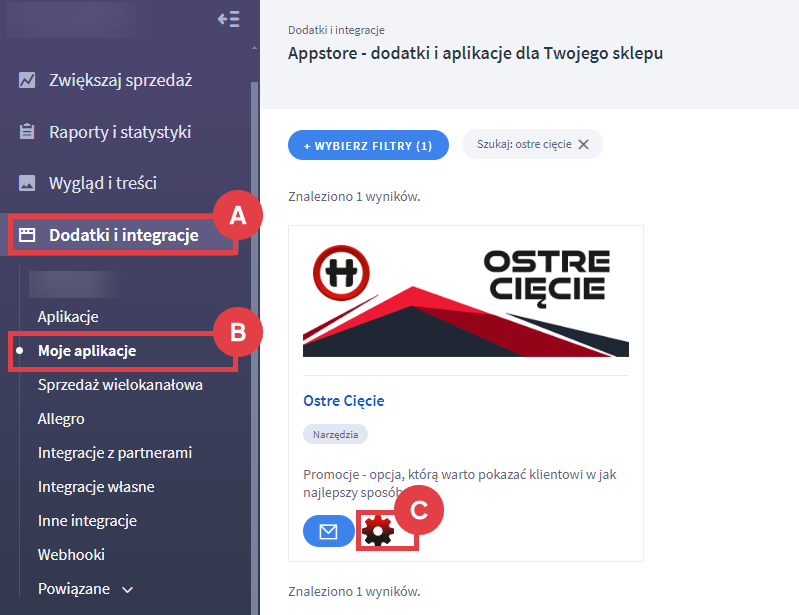
Task: Click the clipboard icon beside Raporty i statystyki
Action: pos(27,131)
